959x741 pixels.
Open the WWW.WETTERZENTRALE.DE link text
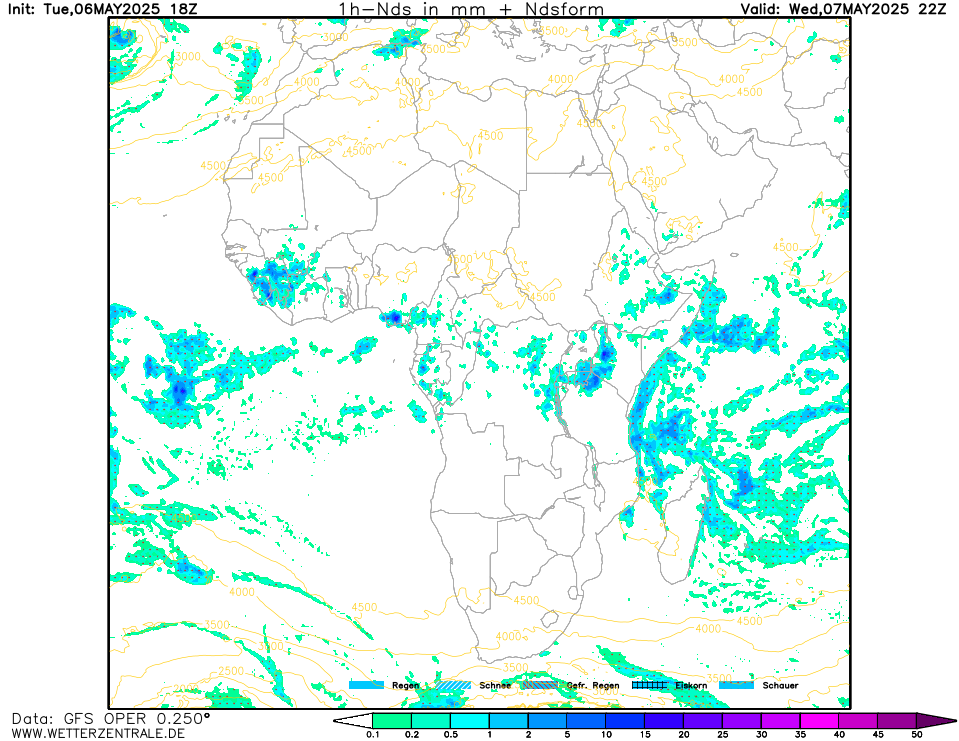(98, 733)
